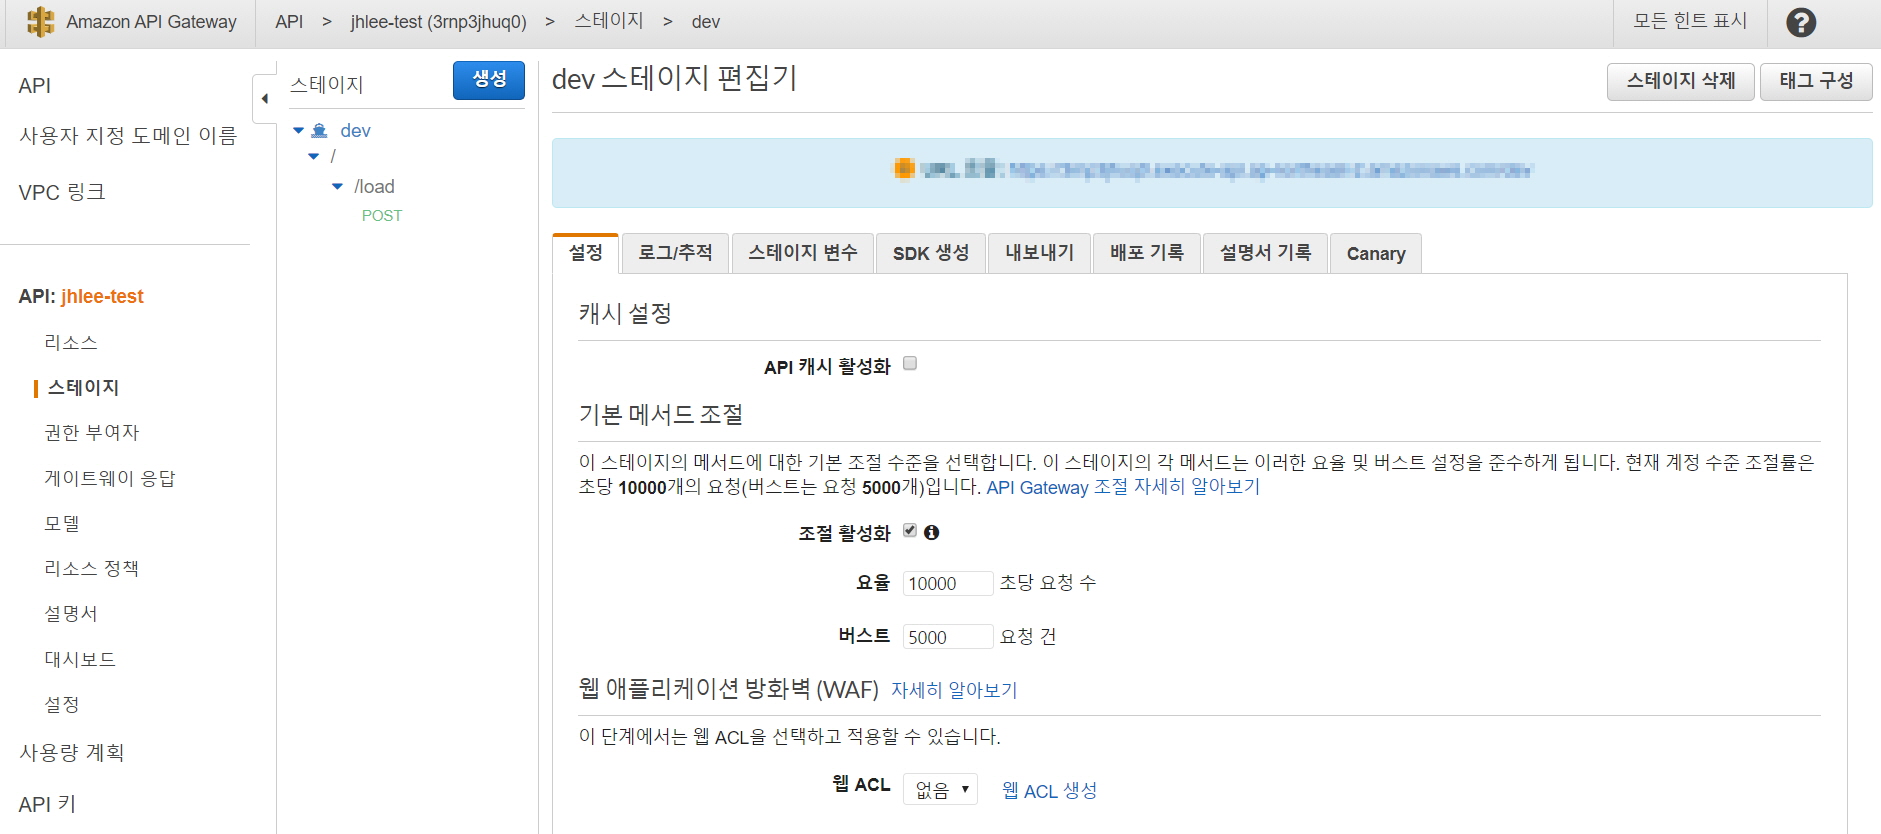Switch to the Canary tab
This screenshot has width=1881, height=834.
[x=1376, y=254]
